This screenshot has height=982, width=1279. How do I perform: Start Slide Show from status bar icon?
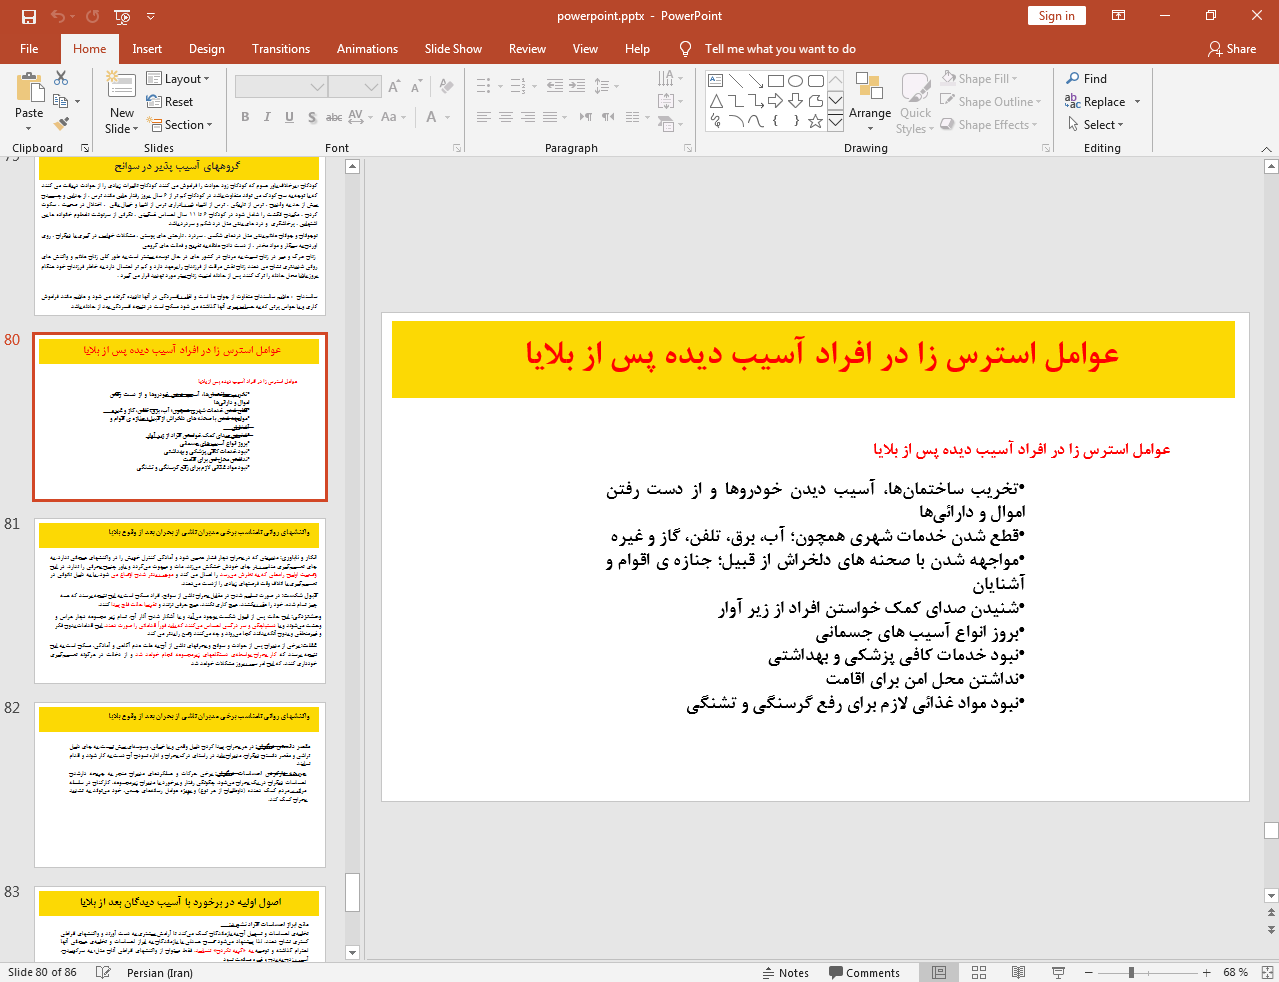pyautogui.click(x=1058, y=973)
